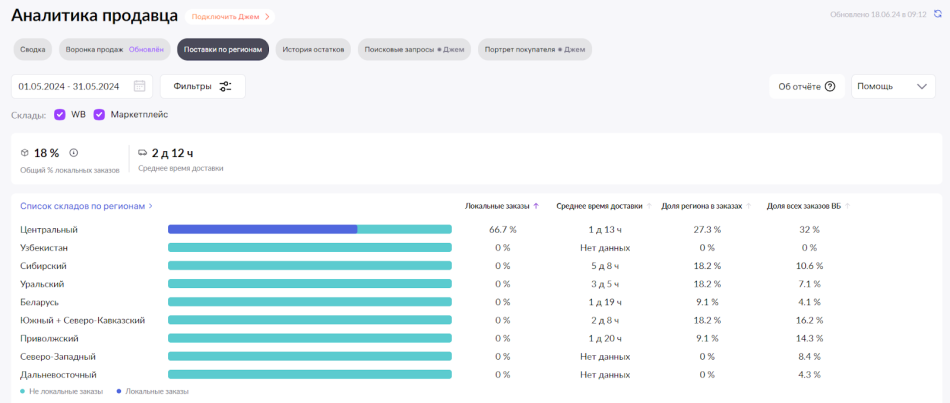Open the История остатков tab
Viewport: 950px width, 403px height.
pos(313,49)
